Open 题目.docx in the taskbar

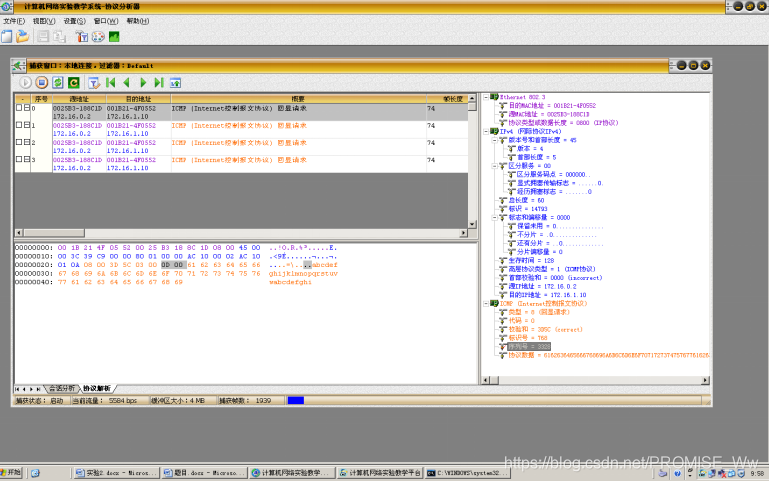[x=205, y=473]
